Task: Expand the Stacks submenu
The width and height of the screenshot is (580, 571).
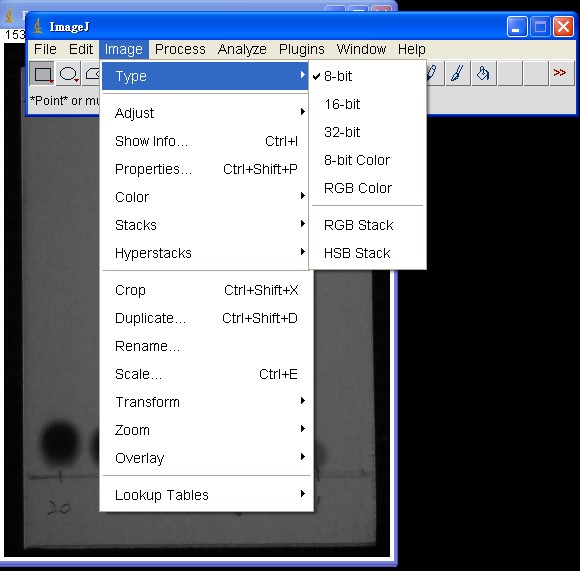Action: (x=205, y=225)
